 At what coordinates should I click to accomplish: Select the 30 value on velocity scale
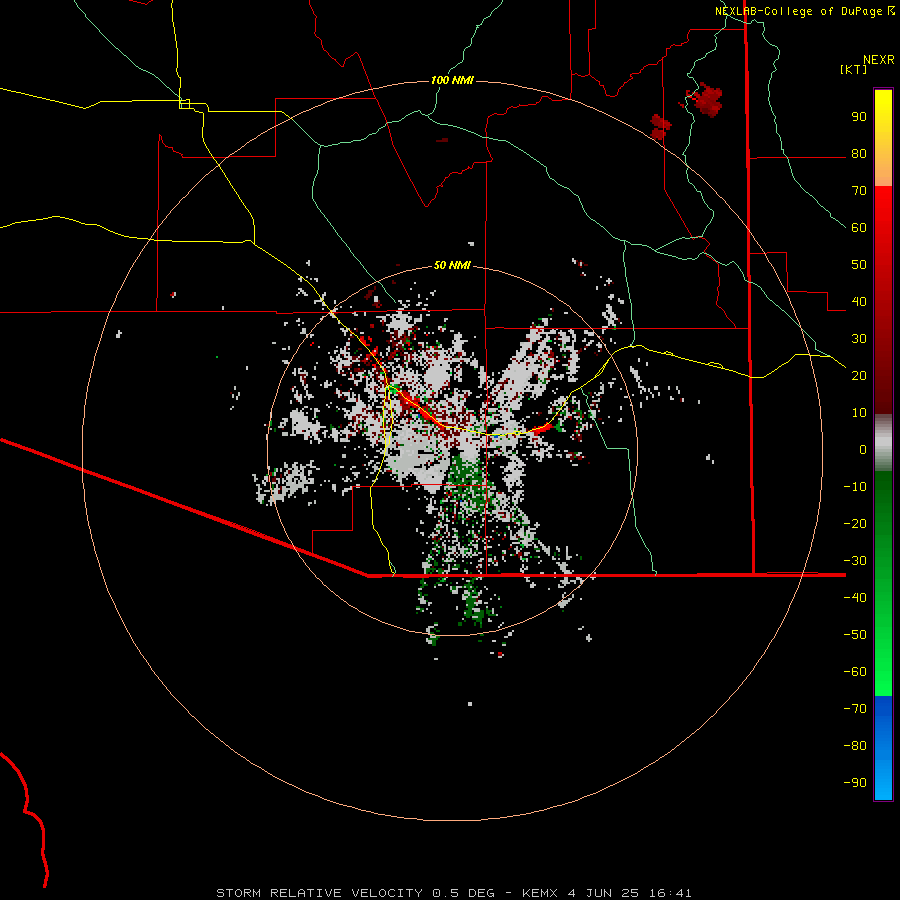[x=859, y=339]
